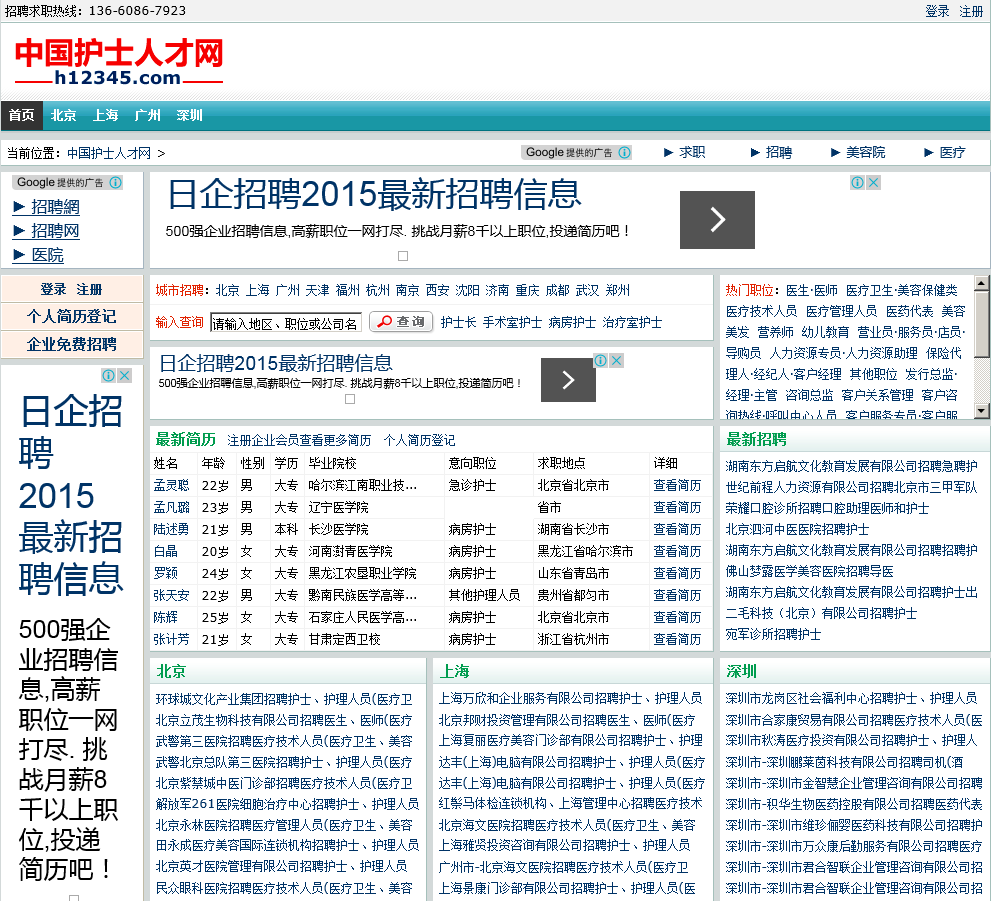
Task: Focus the region and job search input field
Action: click(x=285, y=323)
